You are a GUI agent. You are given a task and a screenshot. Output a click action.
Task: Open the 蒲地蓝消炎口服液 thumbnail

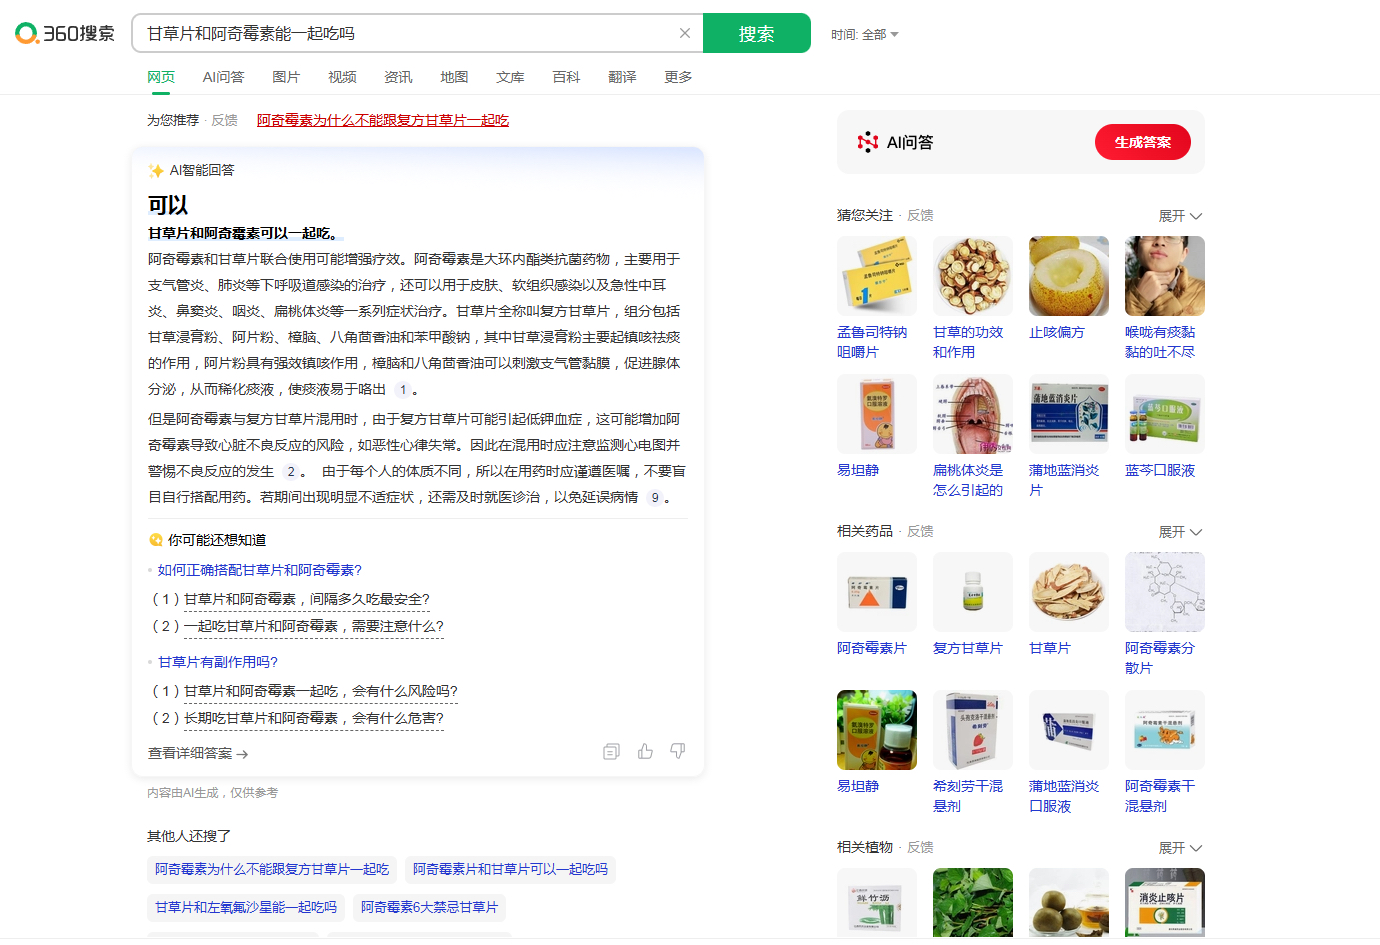click(x=1069, y=730)
